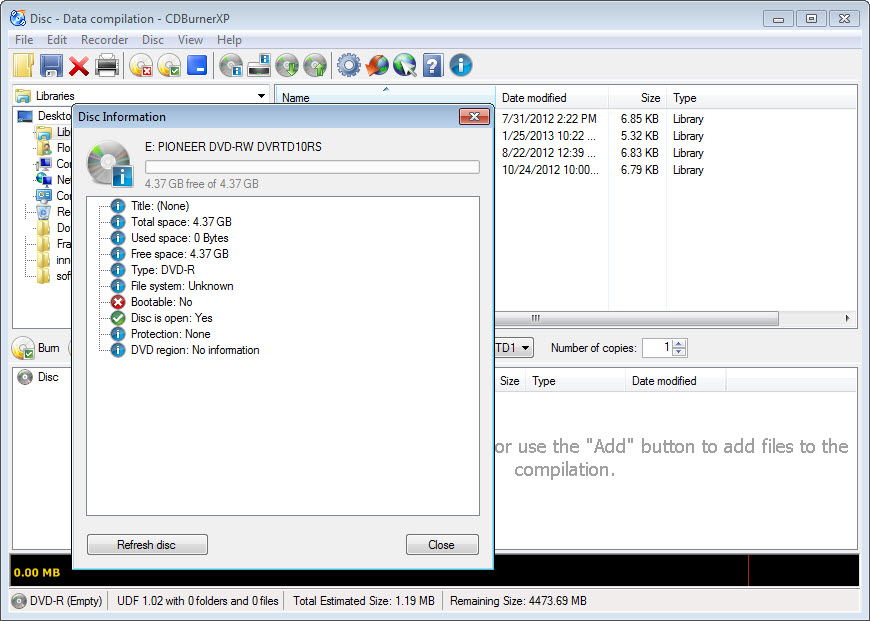The height and width of the screenshot is (621, 870).
Task: Click the Number of copies field
Action: point(657,347)
